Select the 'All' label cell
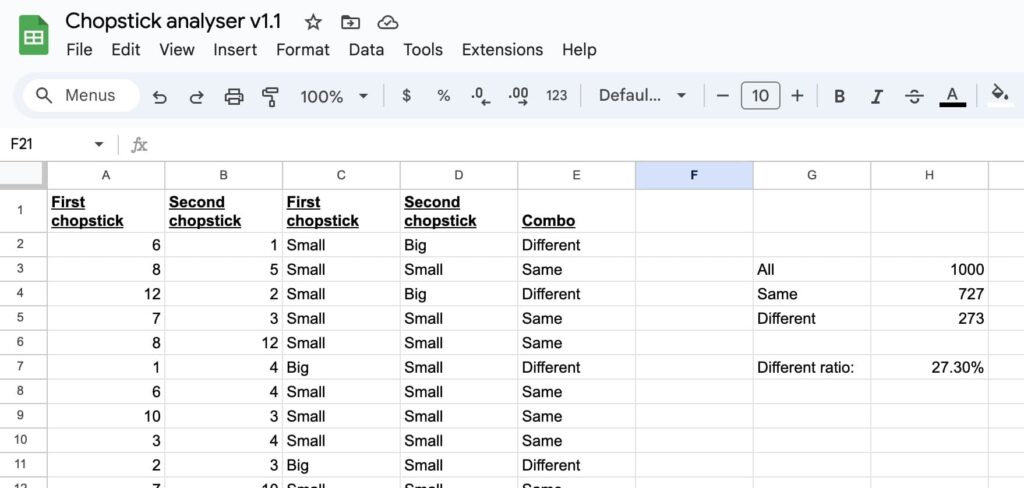Screen dimensions: 1024x488 click(x=811, y=269)
